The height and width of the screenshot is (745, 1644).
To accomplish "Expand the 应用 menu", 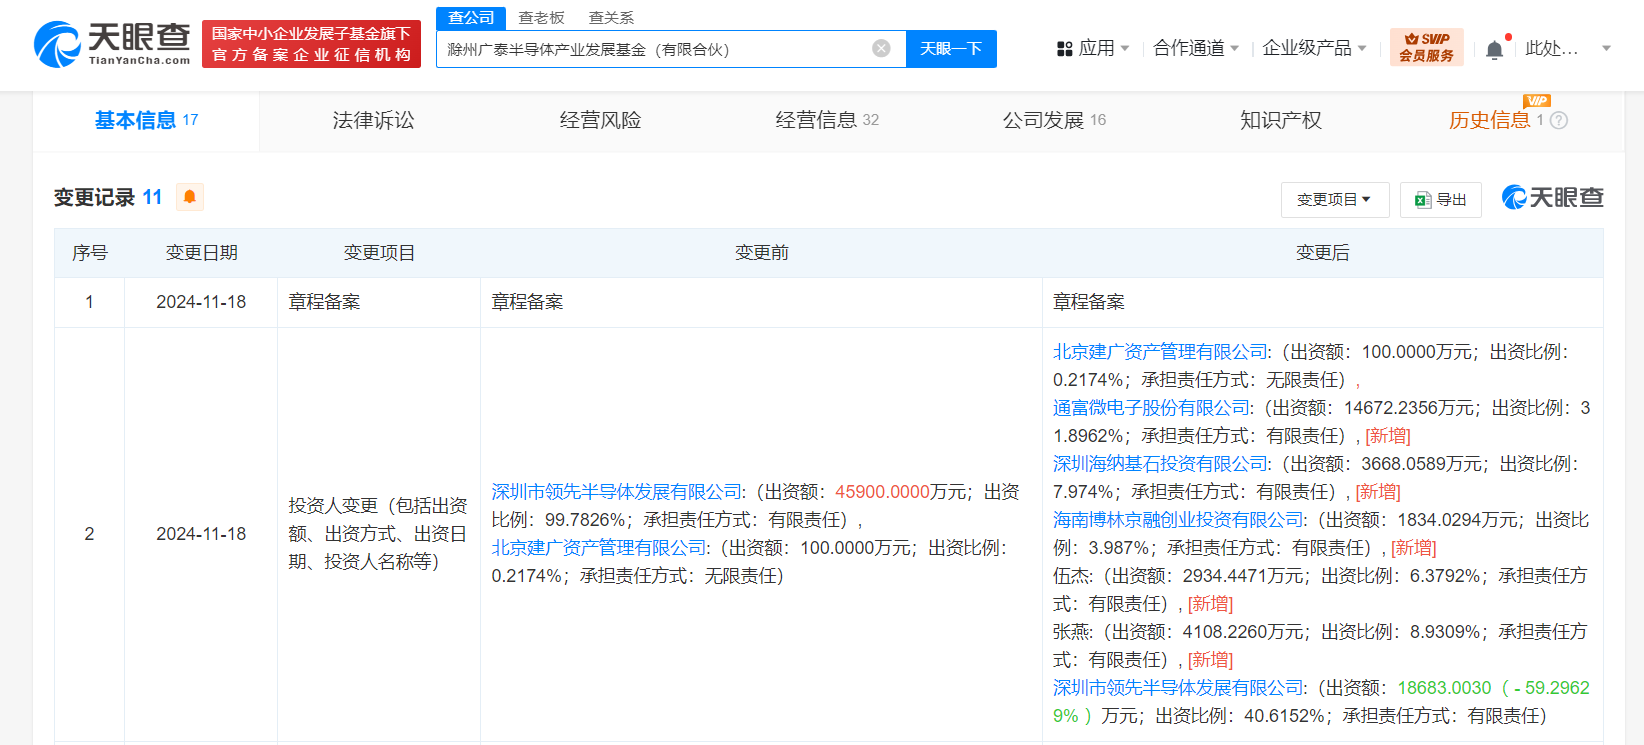I will coord(1093,48).
